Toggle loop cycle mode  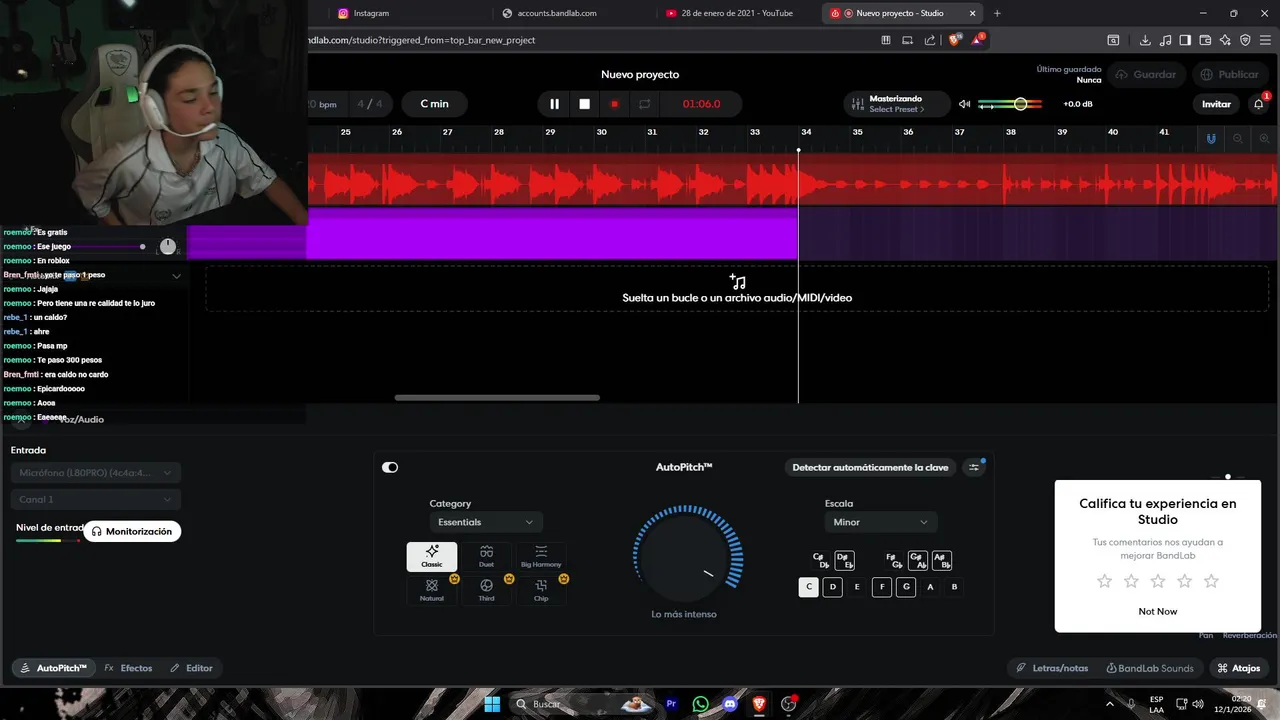pos(645,104)
